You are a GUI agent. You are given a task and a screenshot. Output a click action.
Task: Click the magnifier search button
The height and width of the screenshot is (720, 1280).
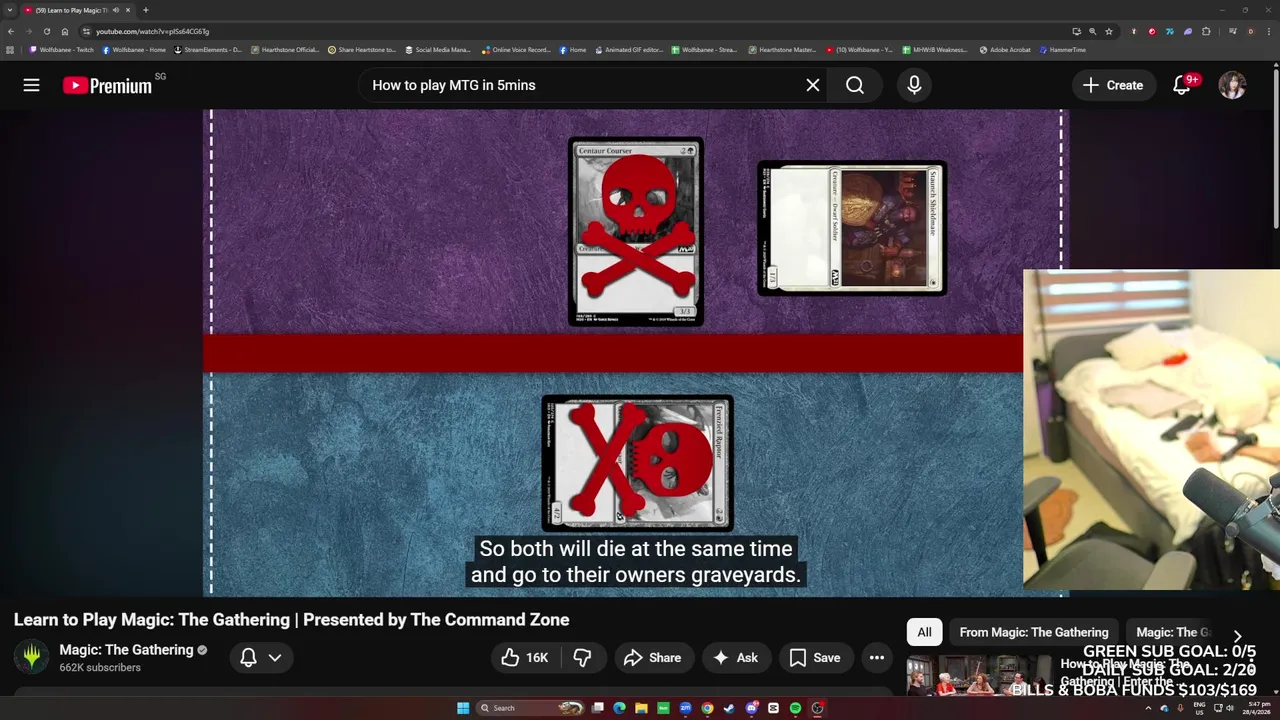pos(855,85)
